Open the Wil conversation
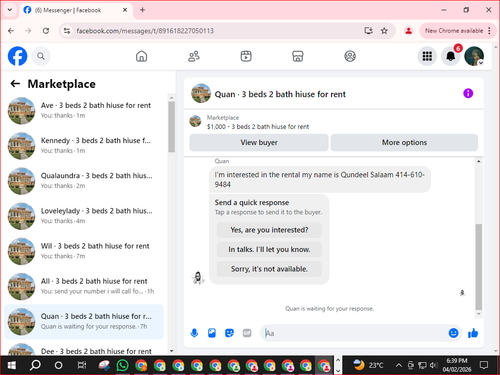 (84, 251)
